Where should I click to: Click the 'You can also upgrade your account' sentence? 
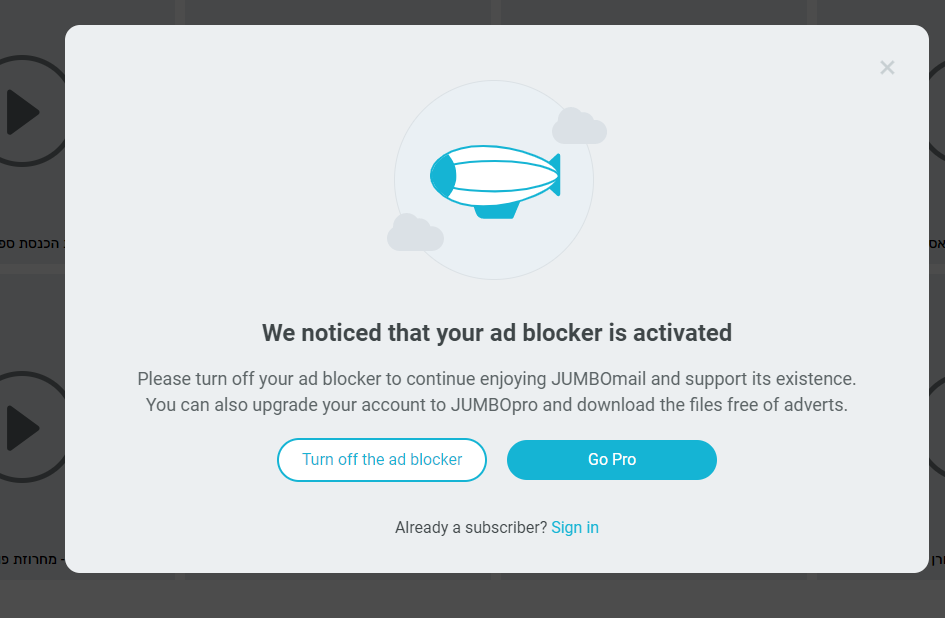[x=497, y=405]
